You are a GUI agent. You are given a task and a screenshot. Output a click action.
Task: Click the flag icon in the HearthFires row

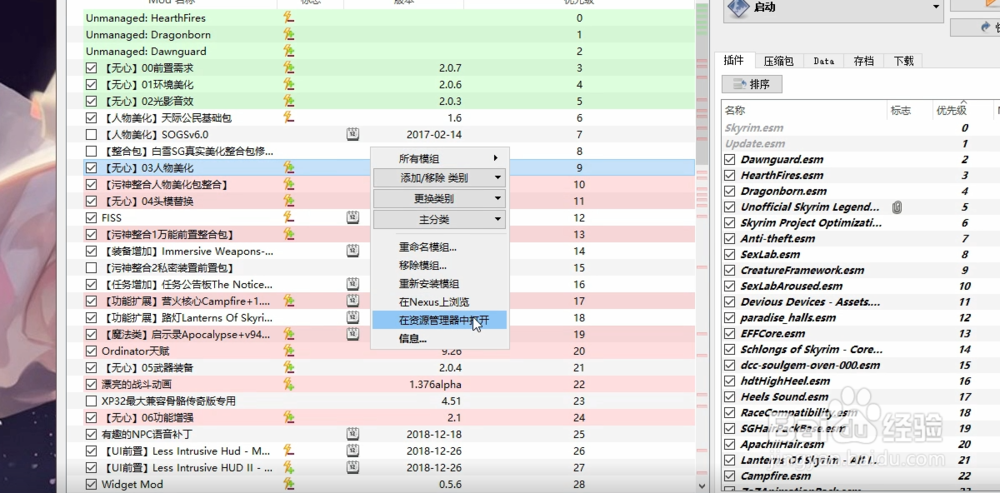click(289, 18)
